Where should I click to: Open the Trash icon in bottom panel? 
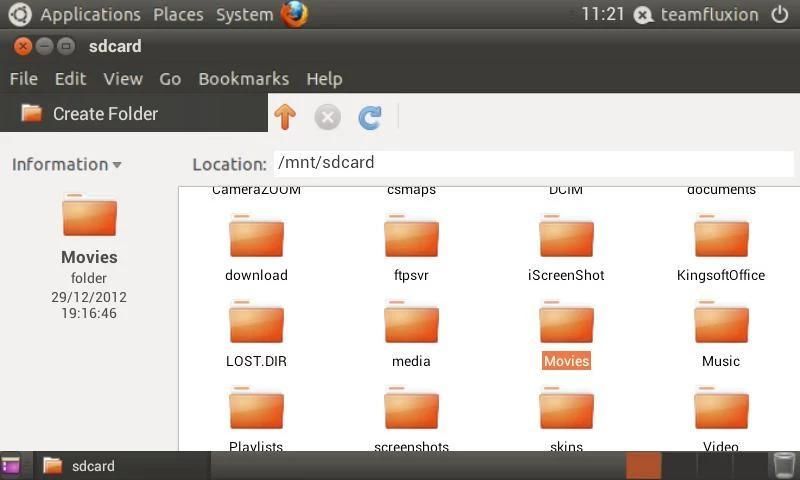(x=784, y=465)
